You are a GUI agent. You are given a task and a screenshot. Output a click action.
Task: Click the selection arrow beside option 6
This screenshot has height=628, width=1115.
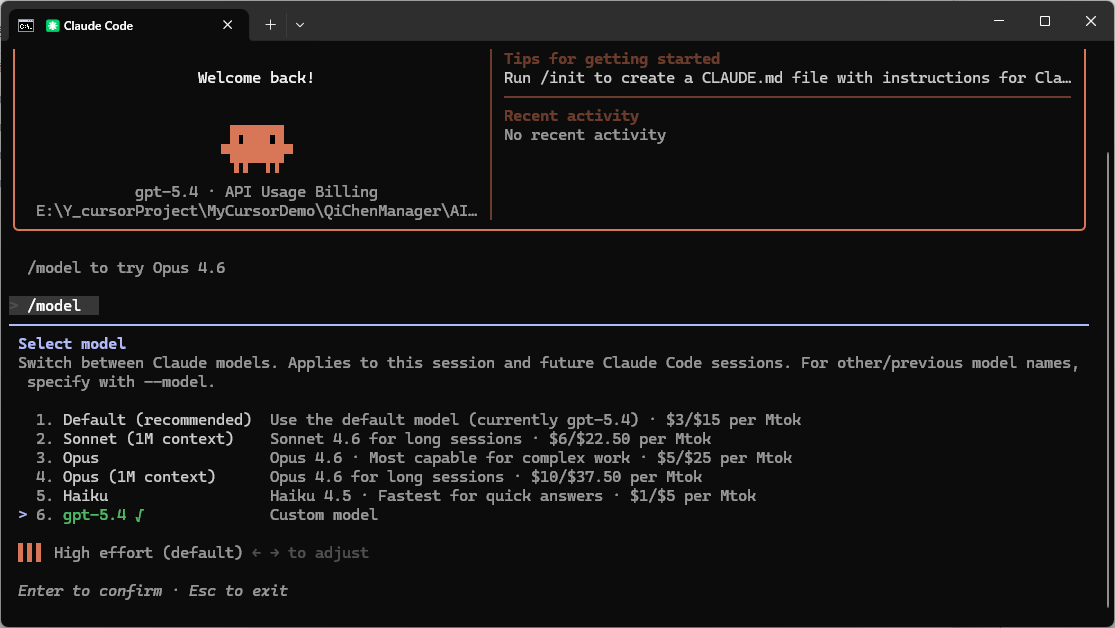click(23, 514)
